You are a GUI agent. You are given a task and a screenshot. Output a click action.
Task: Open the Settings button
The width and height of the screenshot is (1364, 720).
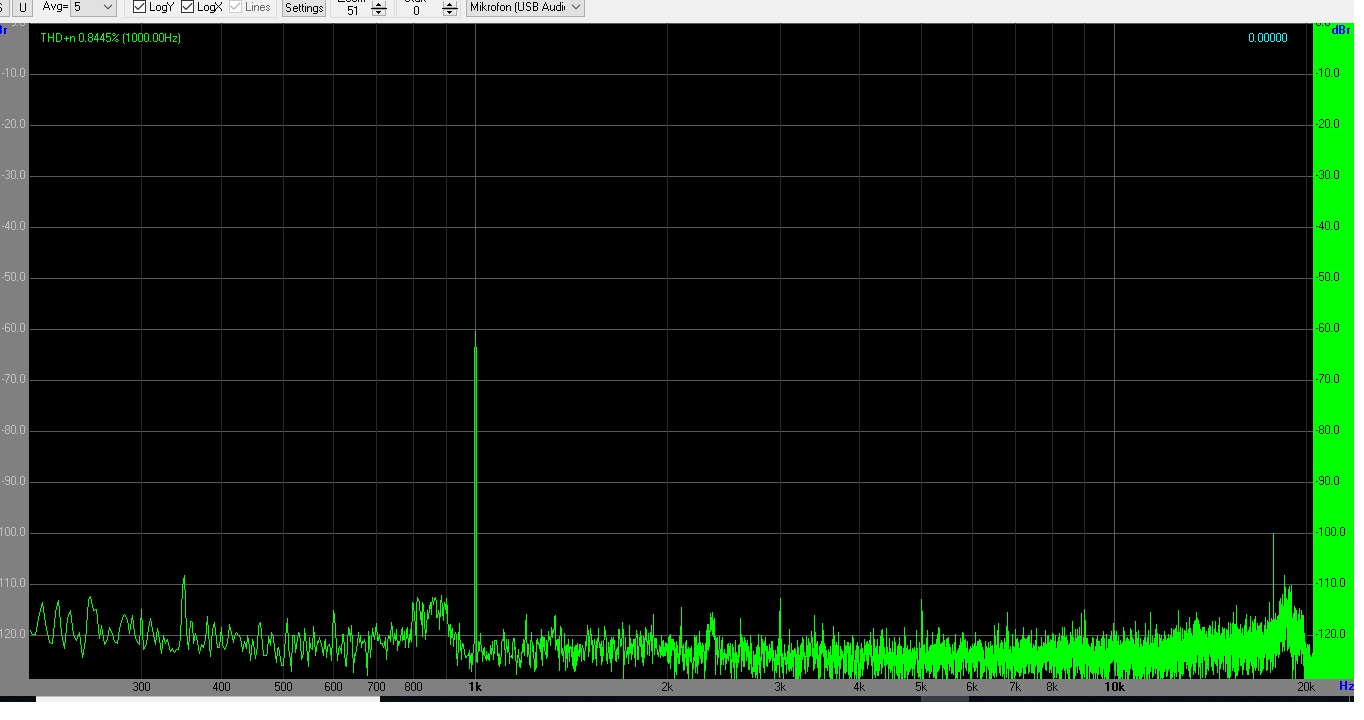click(304, 8)
